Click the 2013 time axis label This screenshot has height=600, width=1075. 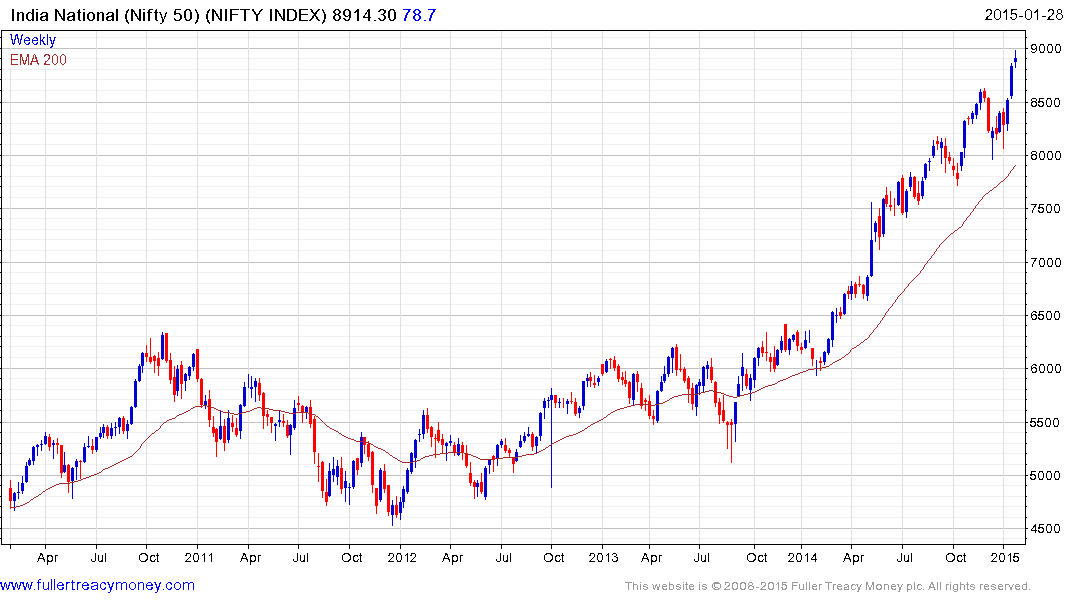pyautogui.click(x=603, y=557)
